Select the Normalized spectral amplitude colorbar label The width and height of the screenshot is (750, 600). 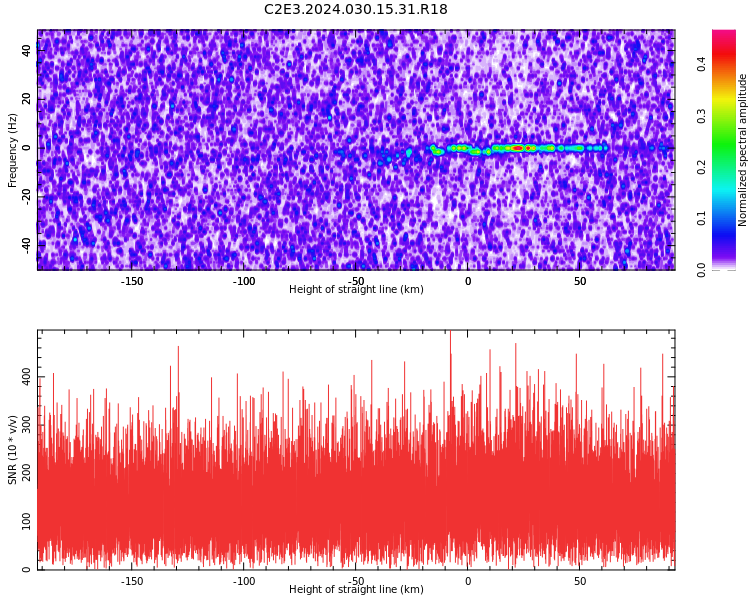coord(742,150)
